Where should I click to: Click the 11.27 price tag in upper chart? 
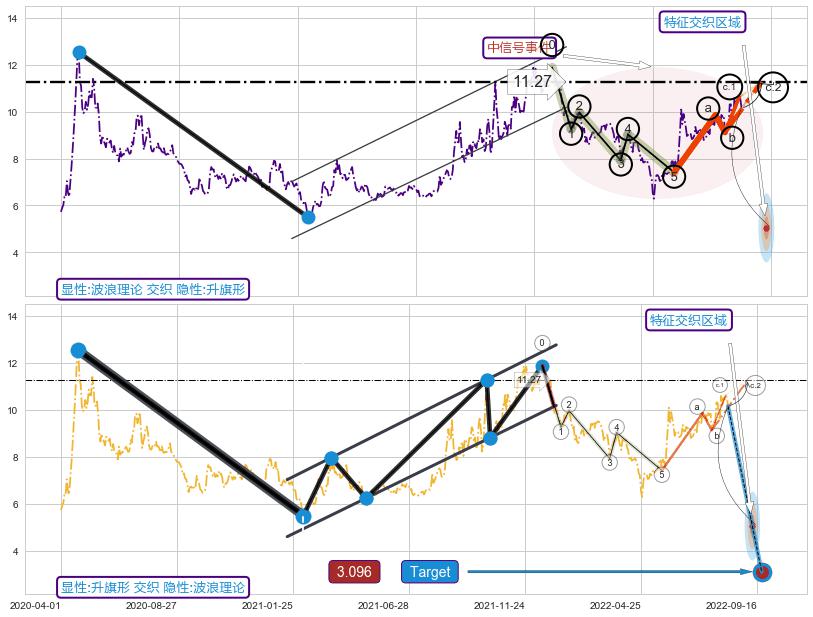pos(532,81)
